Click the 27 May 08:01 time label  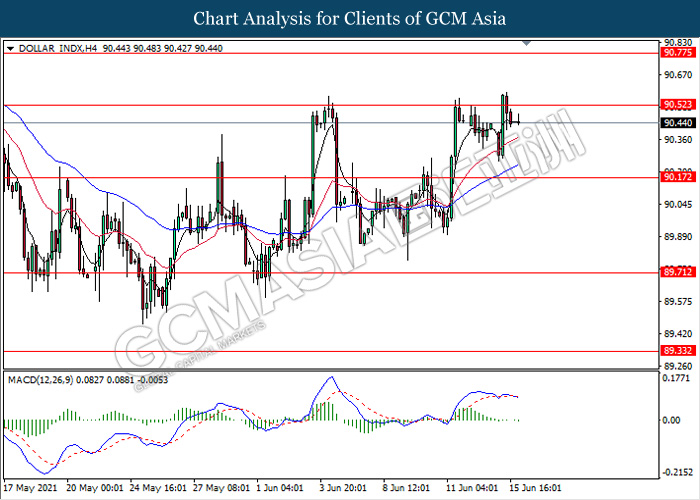tap(222, 488)
